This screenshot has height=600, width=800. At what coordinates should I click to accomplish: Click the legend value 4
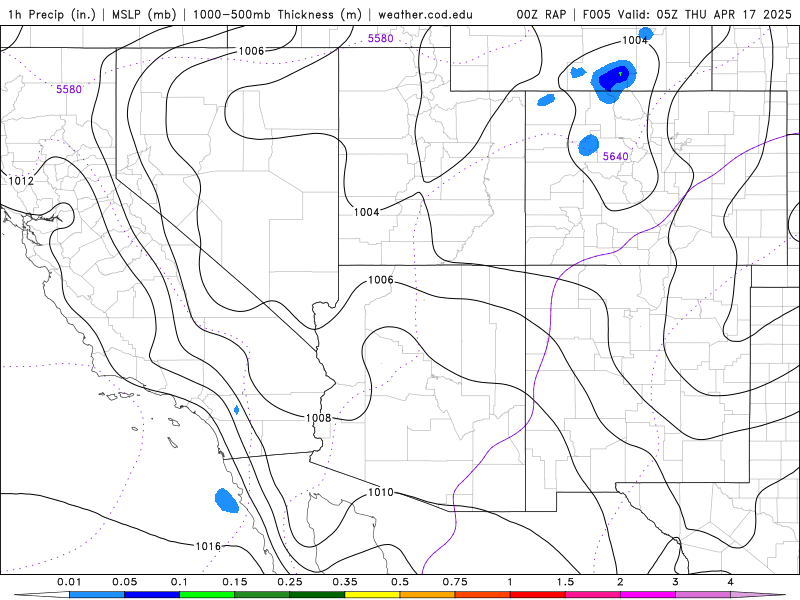pyautogui.click(x=731, y=582)
